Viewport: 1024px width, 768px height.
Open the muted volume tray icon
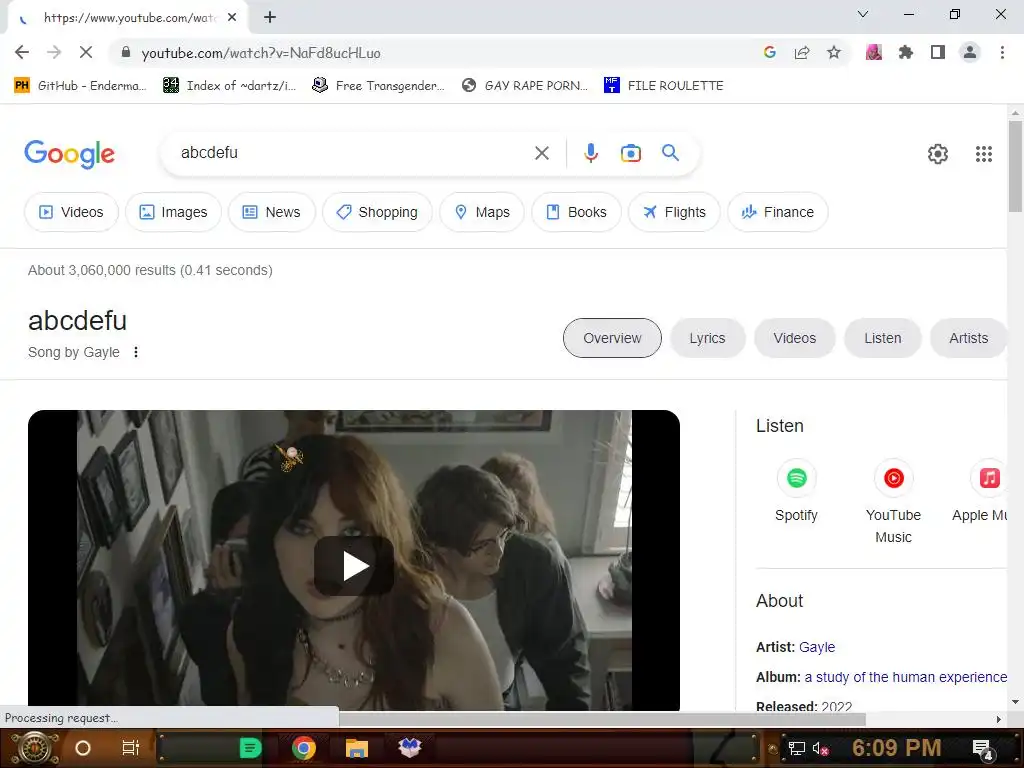point(820,748)
